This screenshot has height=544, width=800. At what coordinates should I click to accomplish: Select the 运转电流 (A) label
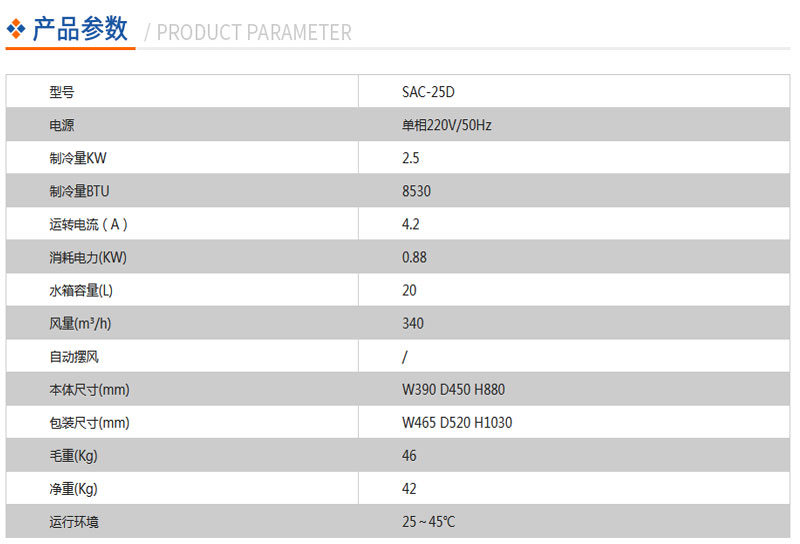[88, 225]
